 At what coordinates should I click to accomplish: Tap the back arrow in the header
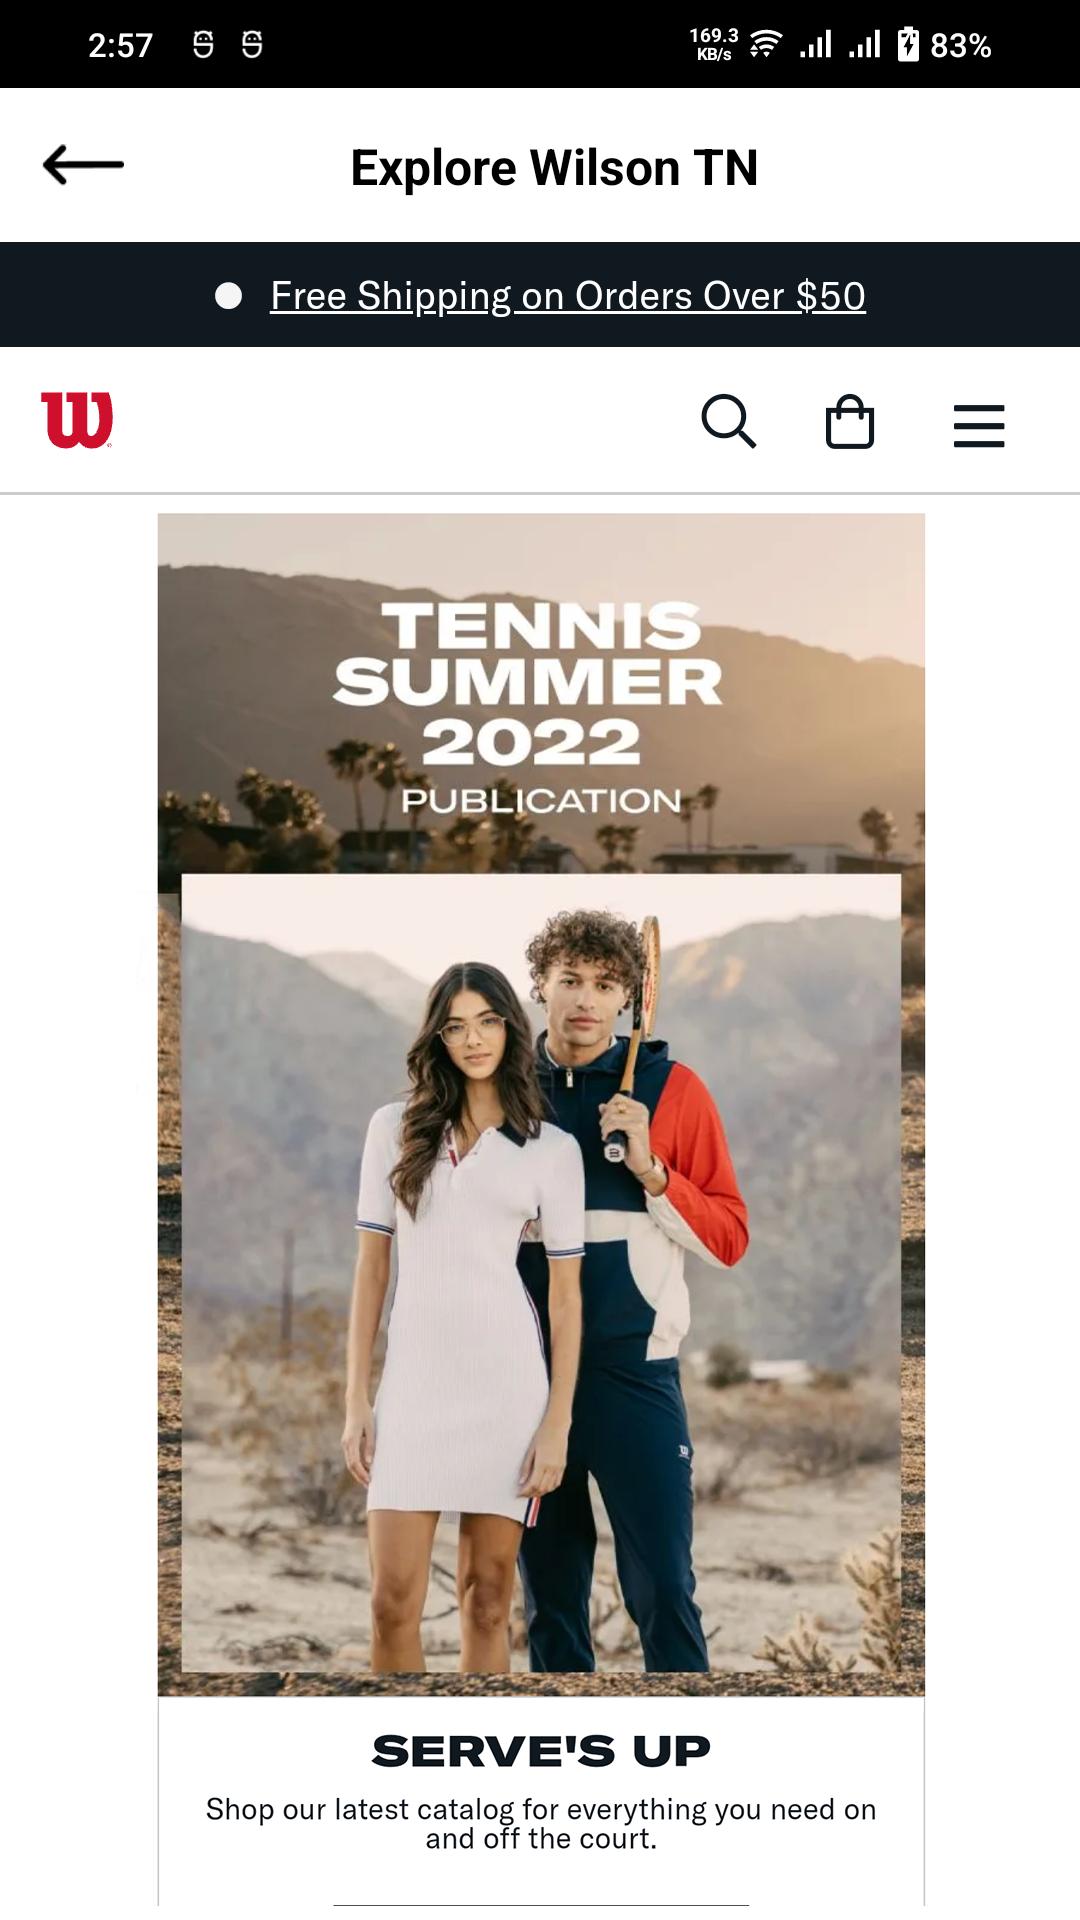[x=83, y=165]
